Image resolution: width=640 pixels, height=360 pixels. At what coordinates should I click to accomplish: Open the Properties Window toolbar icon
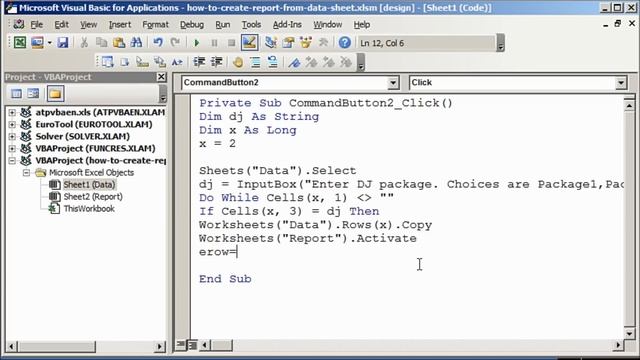click(288, 42)
